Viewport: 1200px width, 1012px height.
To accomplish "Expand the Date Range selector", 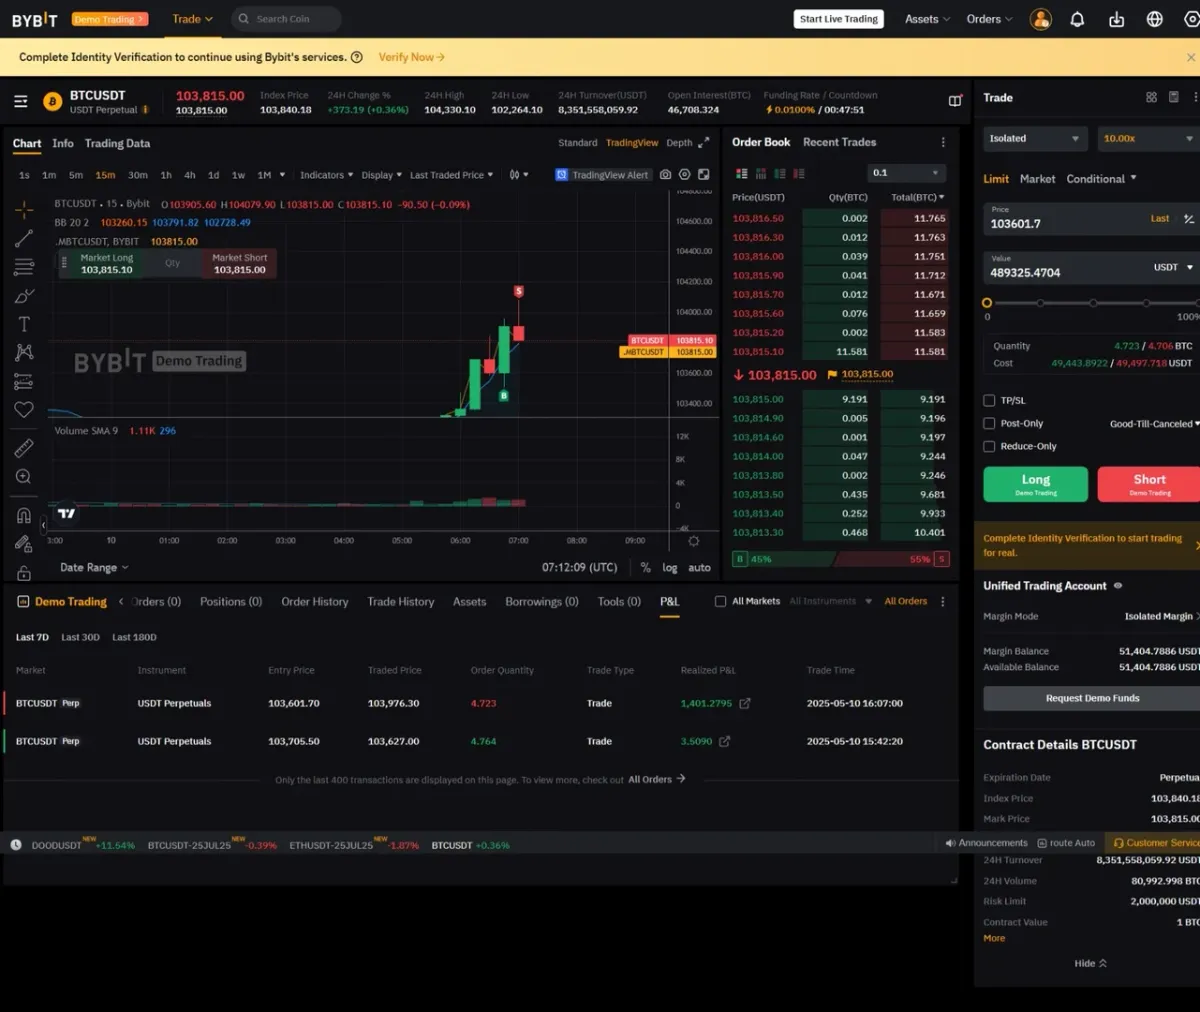I will coord(94,567).
